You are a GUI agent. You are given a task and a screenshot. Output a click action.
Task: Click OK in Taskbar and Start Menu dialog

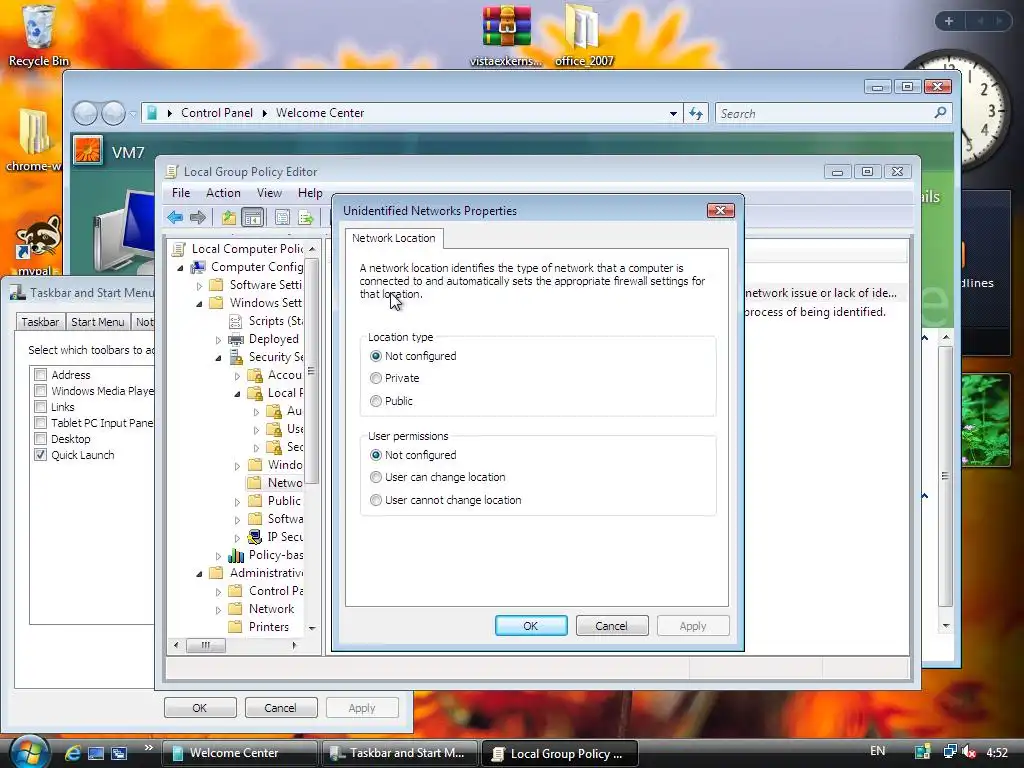point(200,708)
